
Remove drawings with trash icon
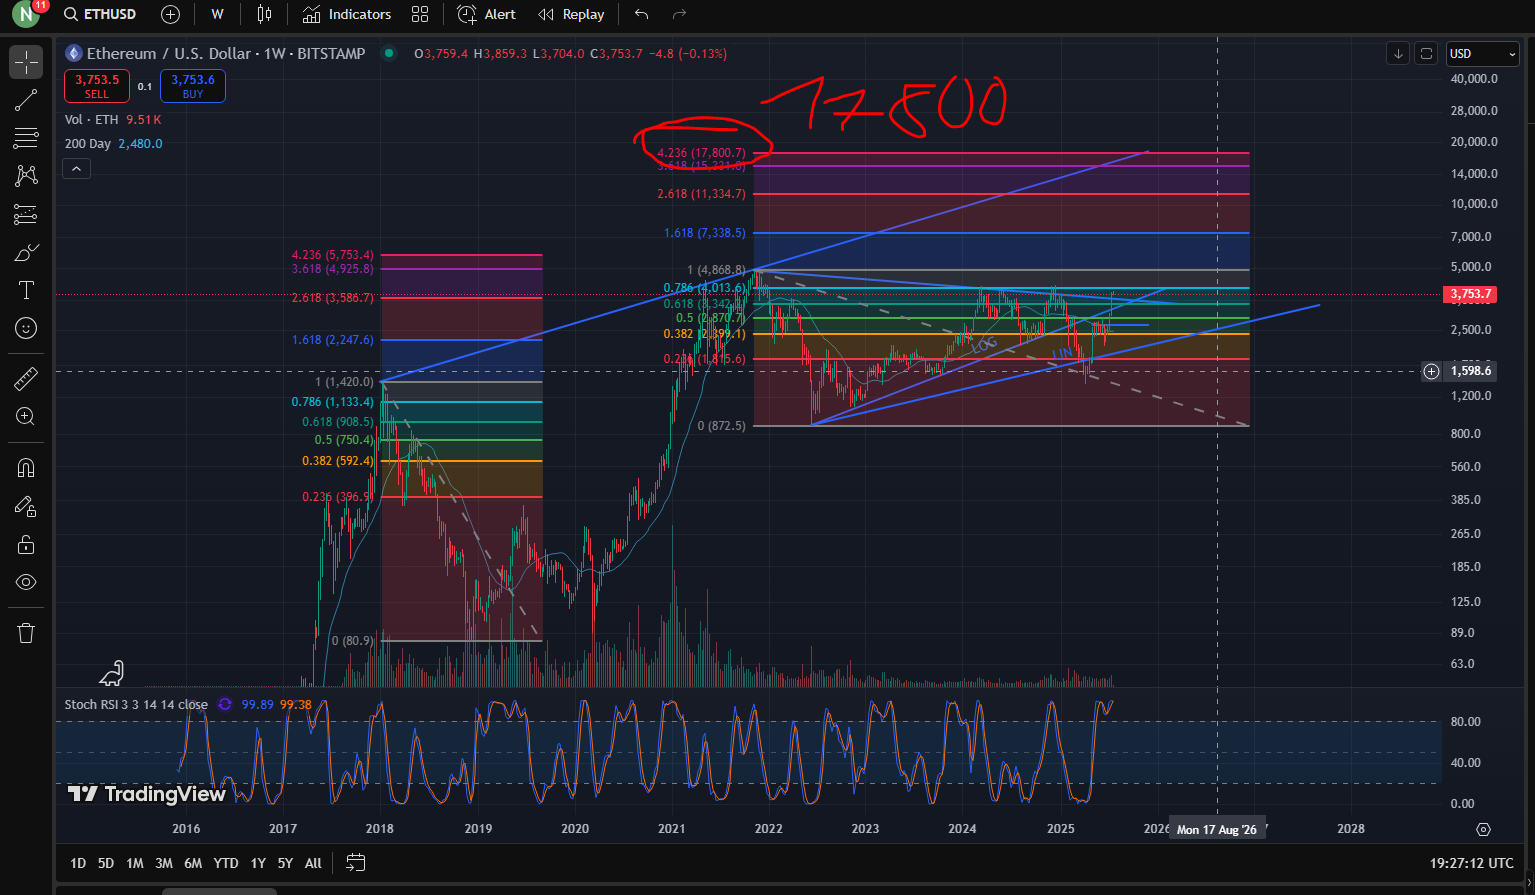click(x=26, y=633)
